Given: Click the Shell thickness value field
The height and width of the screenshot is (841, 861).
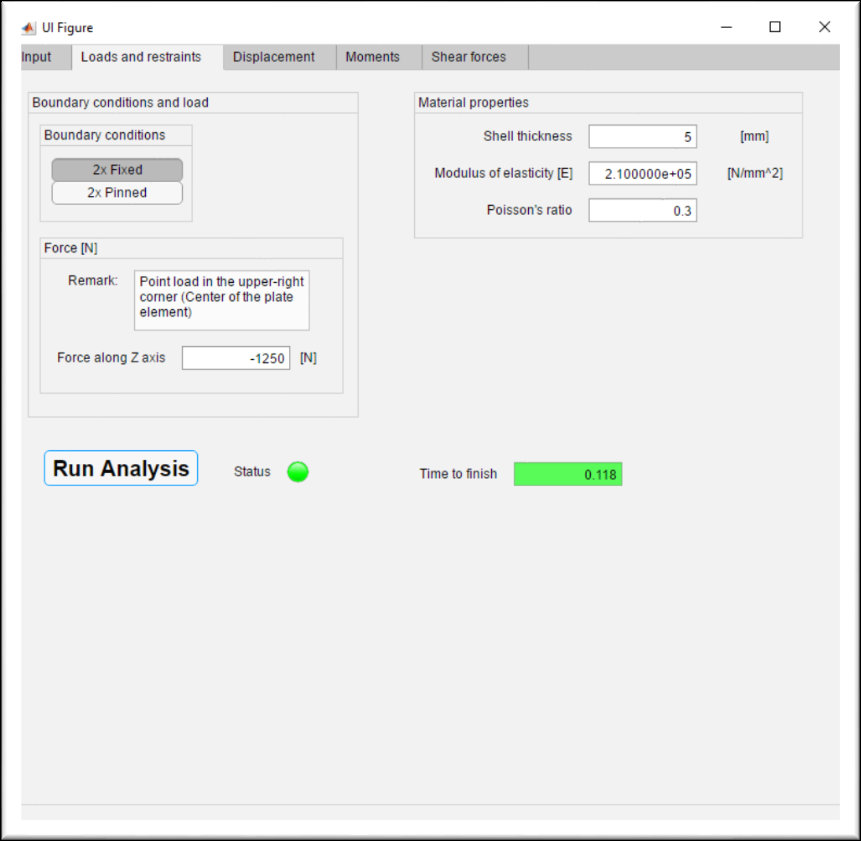Looking at the screenshot, I should (641, 136).
